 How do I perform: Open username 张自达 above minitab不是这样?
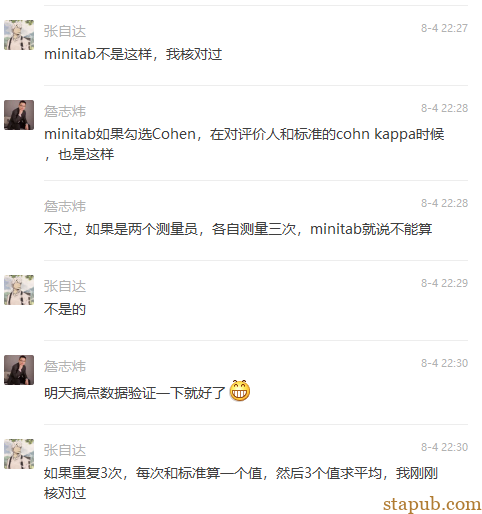tap(65, 31)
